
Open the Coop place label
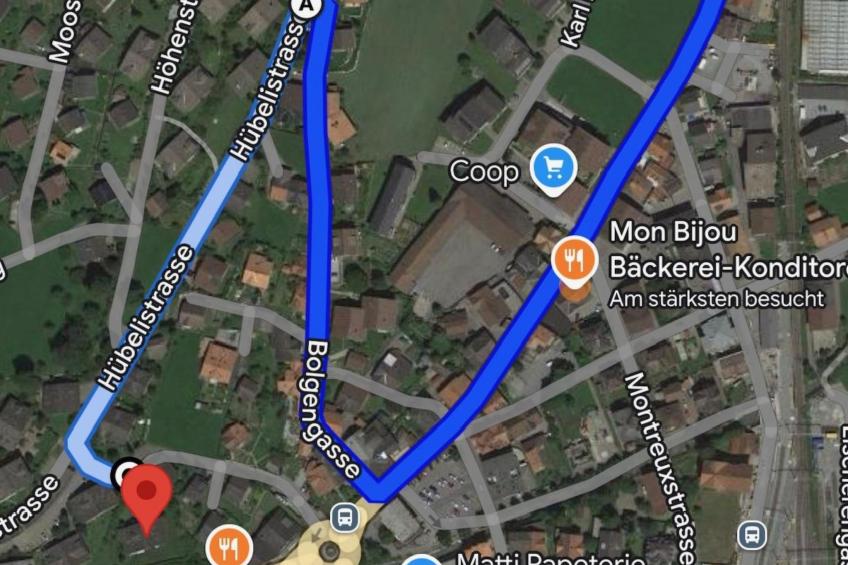pos(484,172)
